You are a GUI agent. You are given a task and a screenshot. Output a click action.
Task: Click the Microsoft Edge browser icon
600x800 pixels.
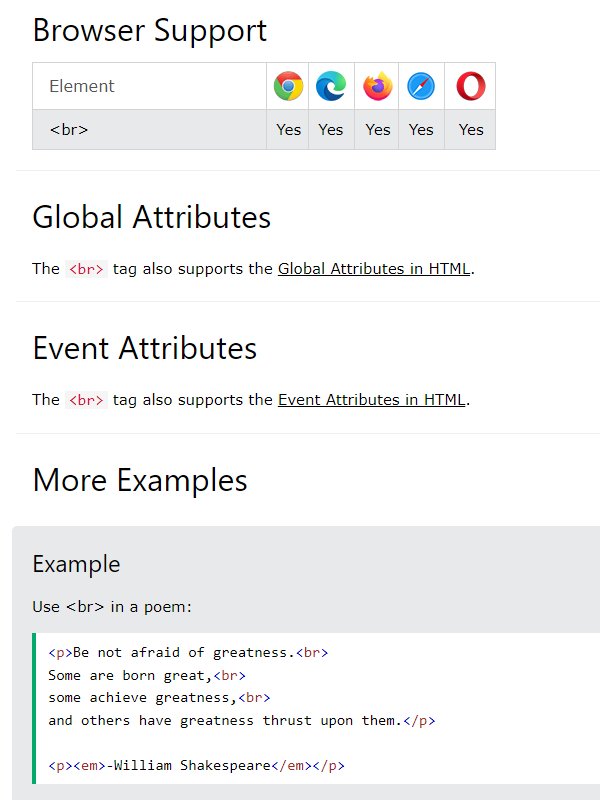click(331, 86)
